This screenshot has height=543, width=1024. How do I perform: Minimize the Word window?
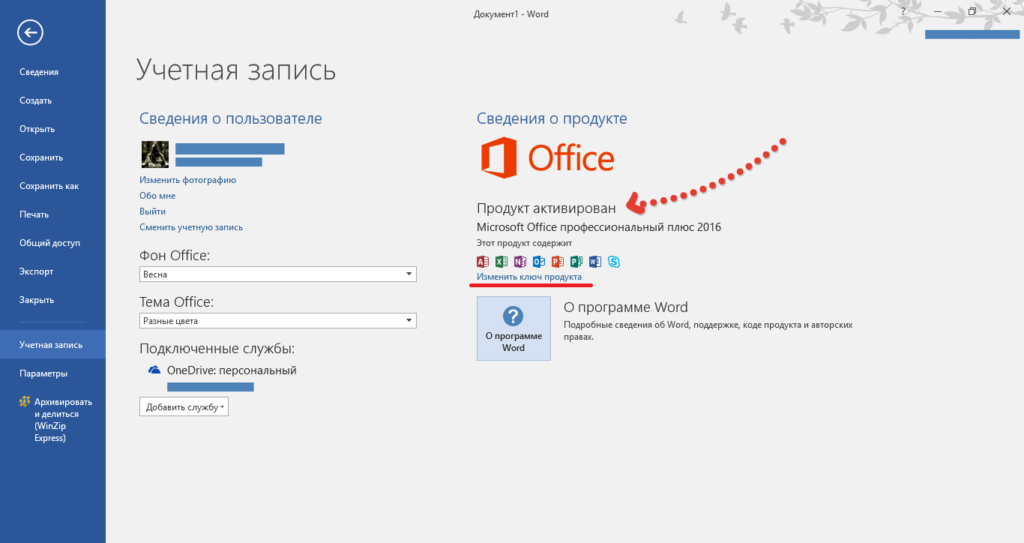(938, 12)
